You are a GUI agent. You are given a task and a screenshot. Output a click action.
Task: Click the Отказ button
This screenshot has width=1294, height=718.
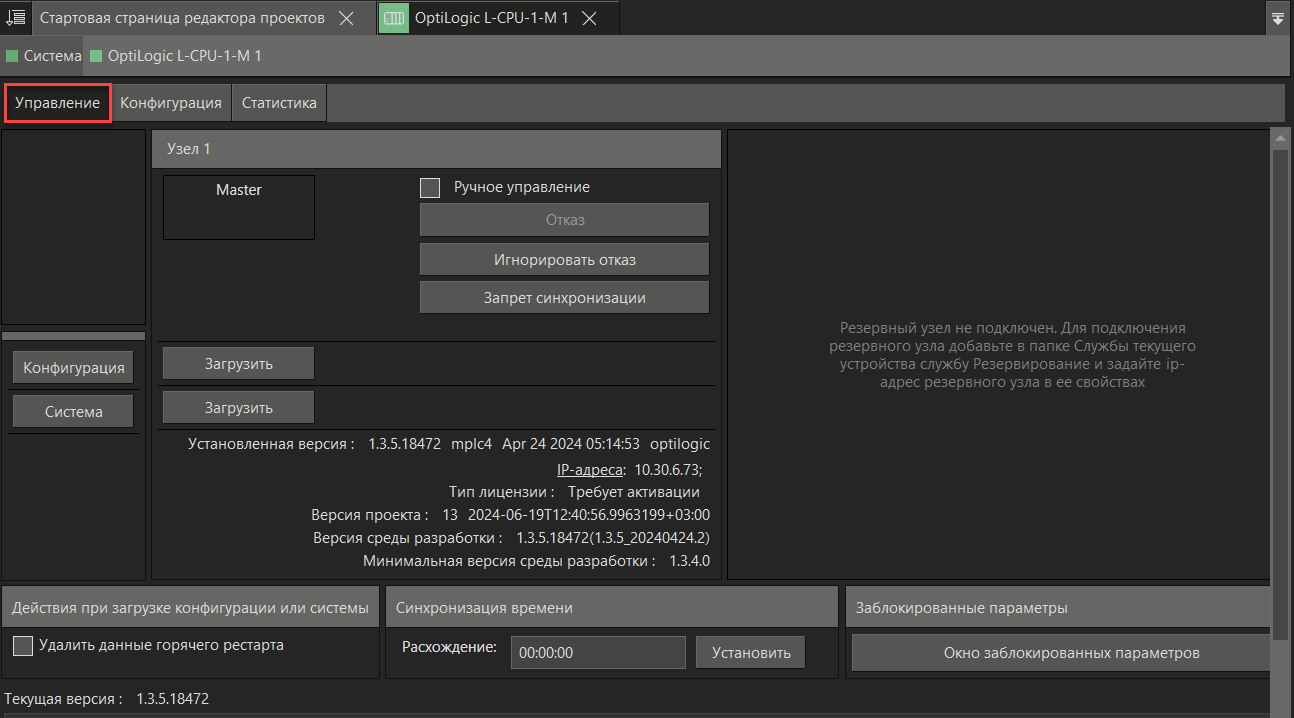[564, 220]
